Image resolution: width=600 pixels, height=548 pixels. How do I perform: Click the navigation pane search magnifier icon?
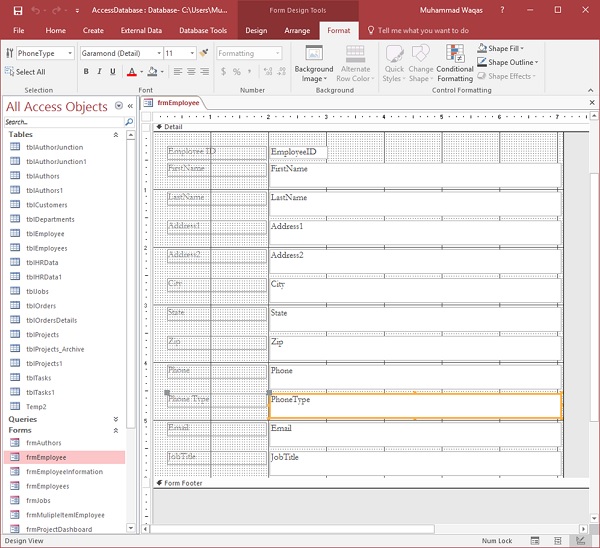point(128,121)
